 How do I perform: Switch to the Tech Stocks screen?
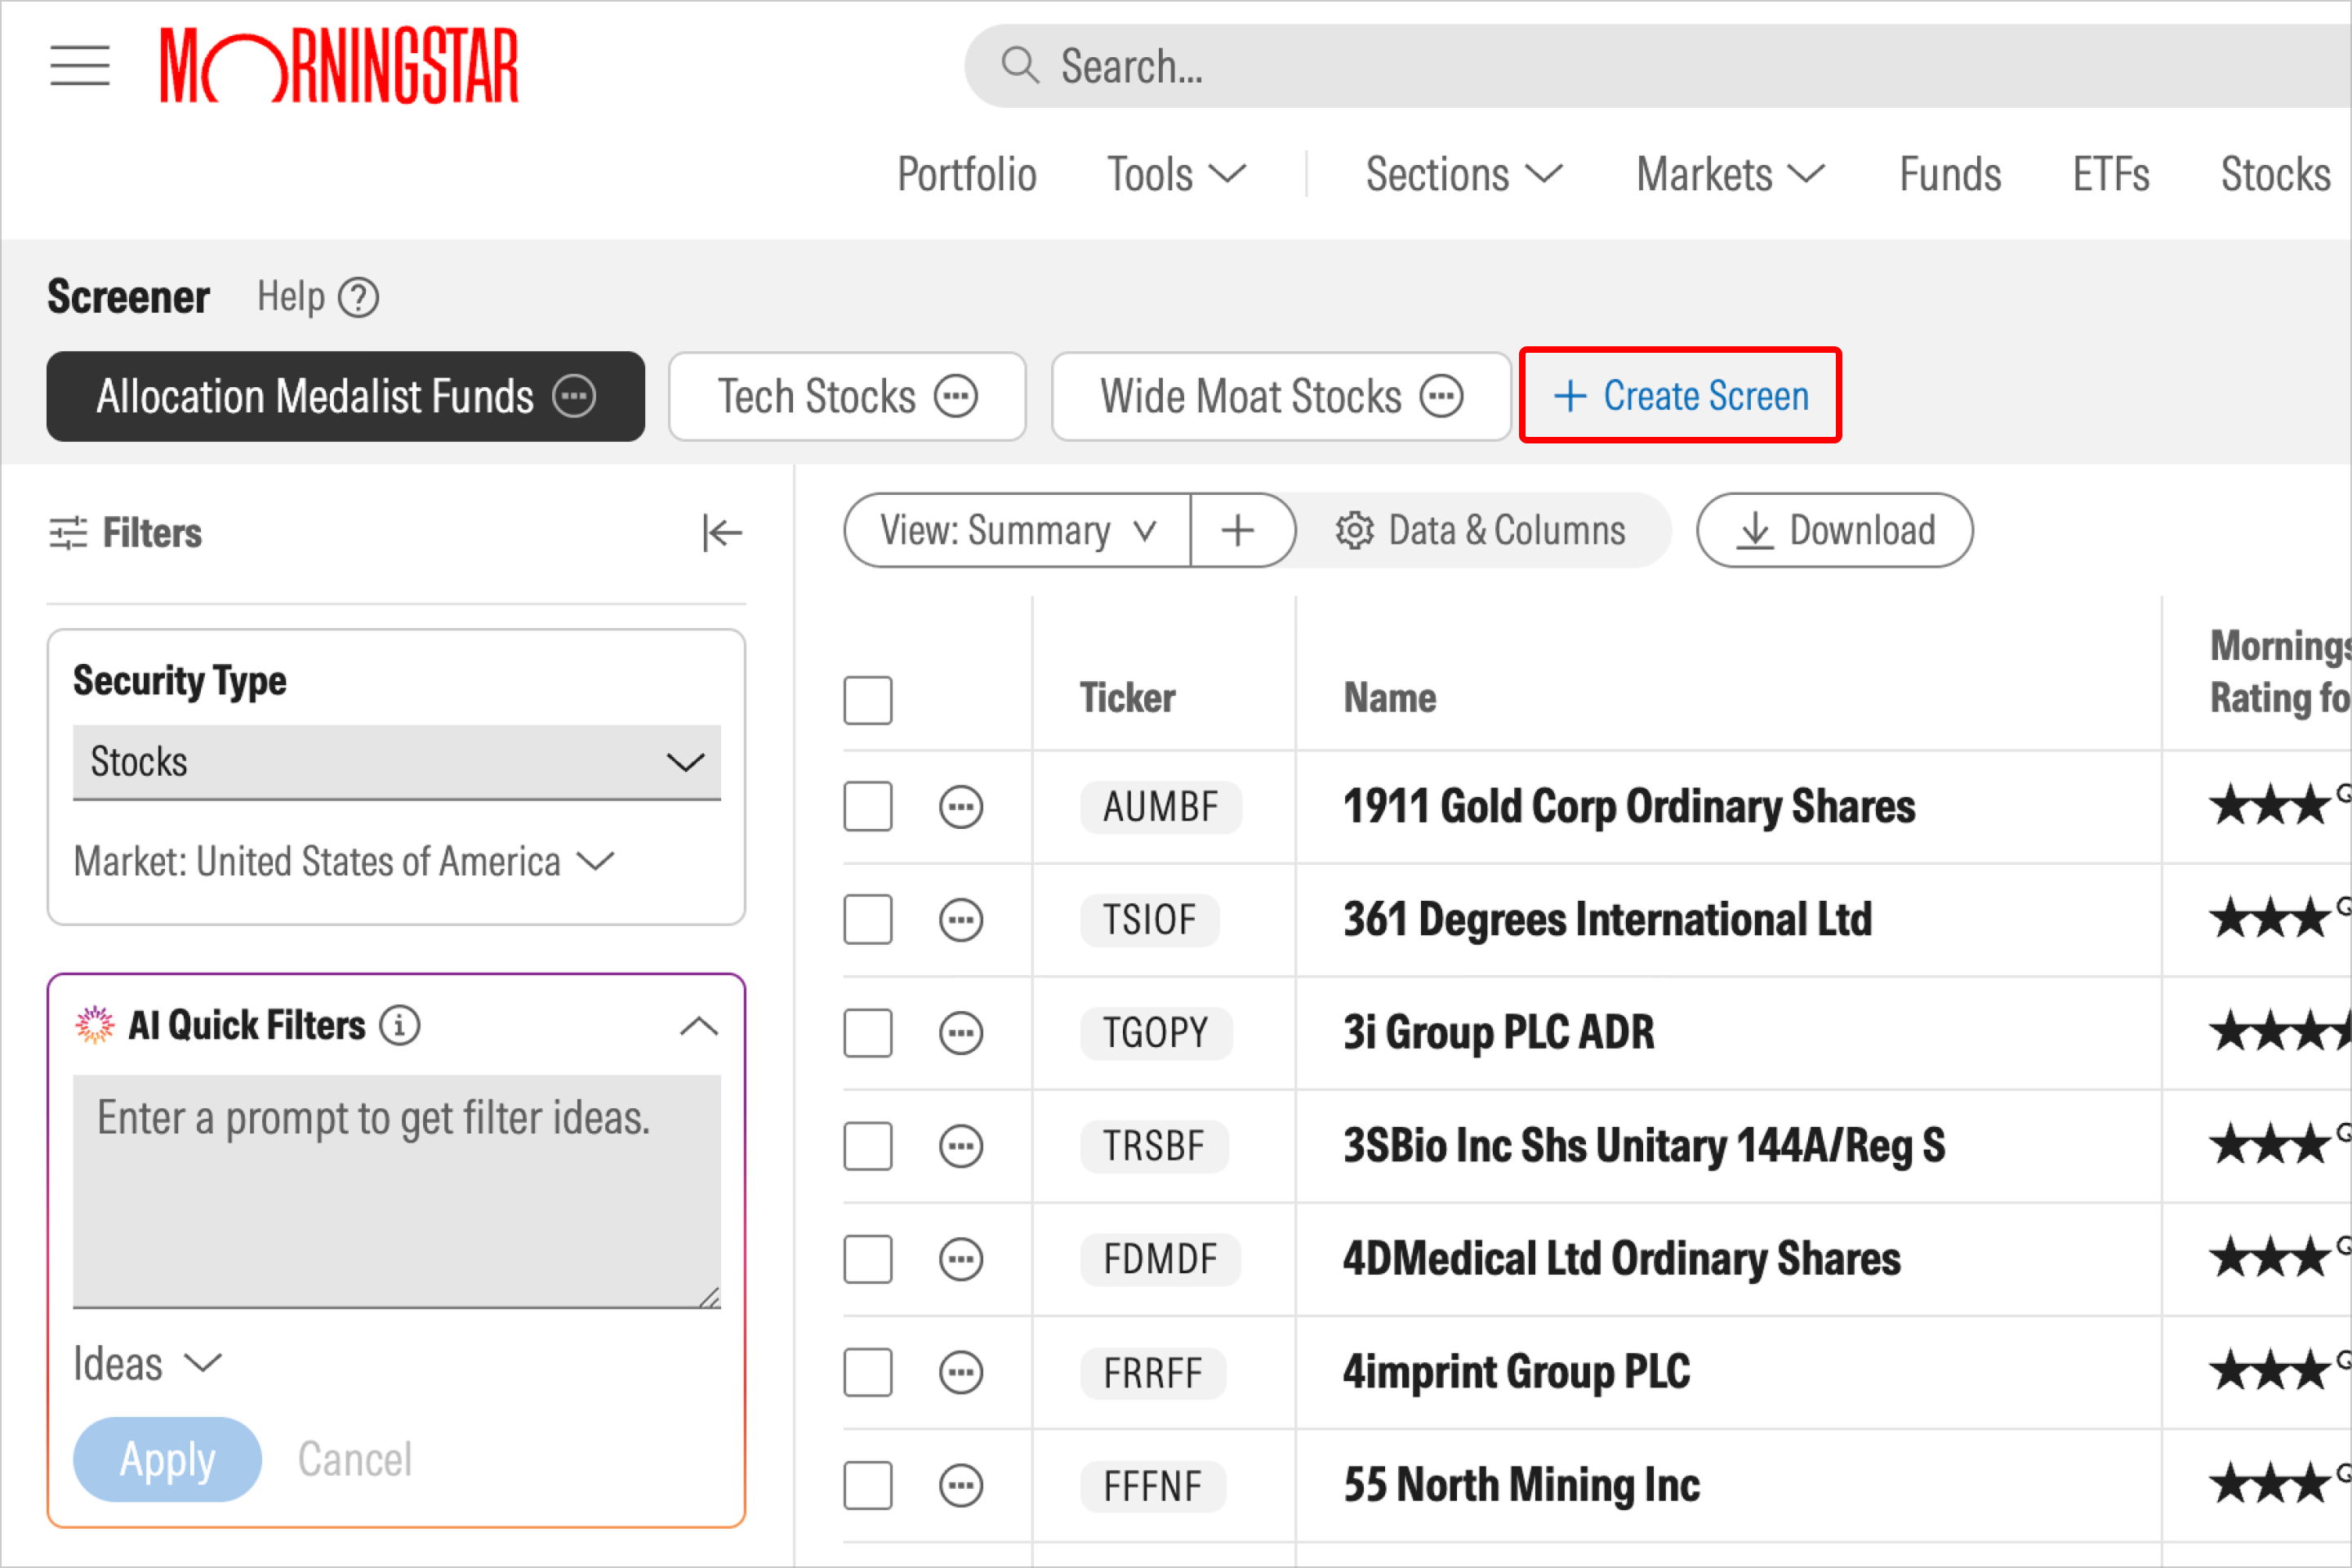(817, 397)
